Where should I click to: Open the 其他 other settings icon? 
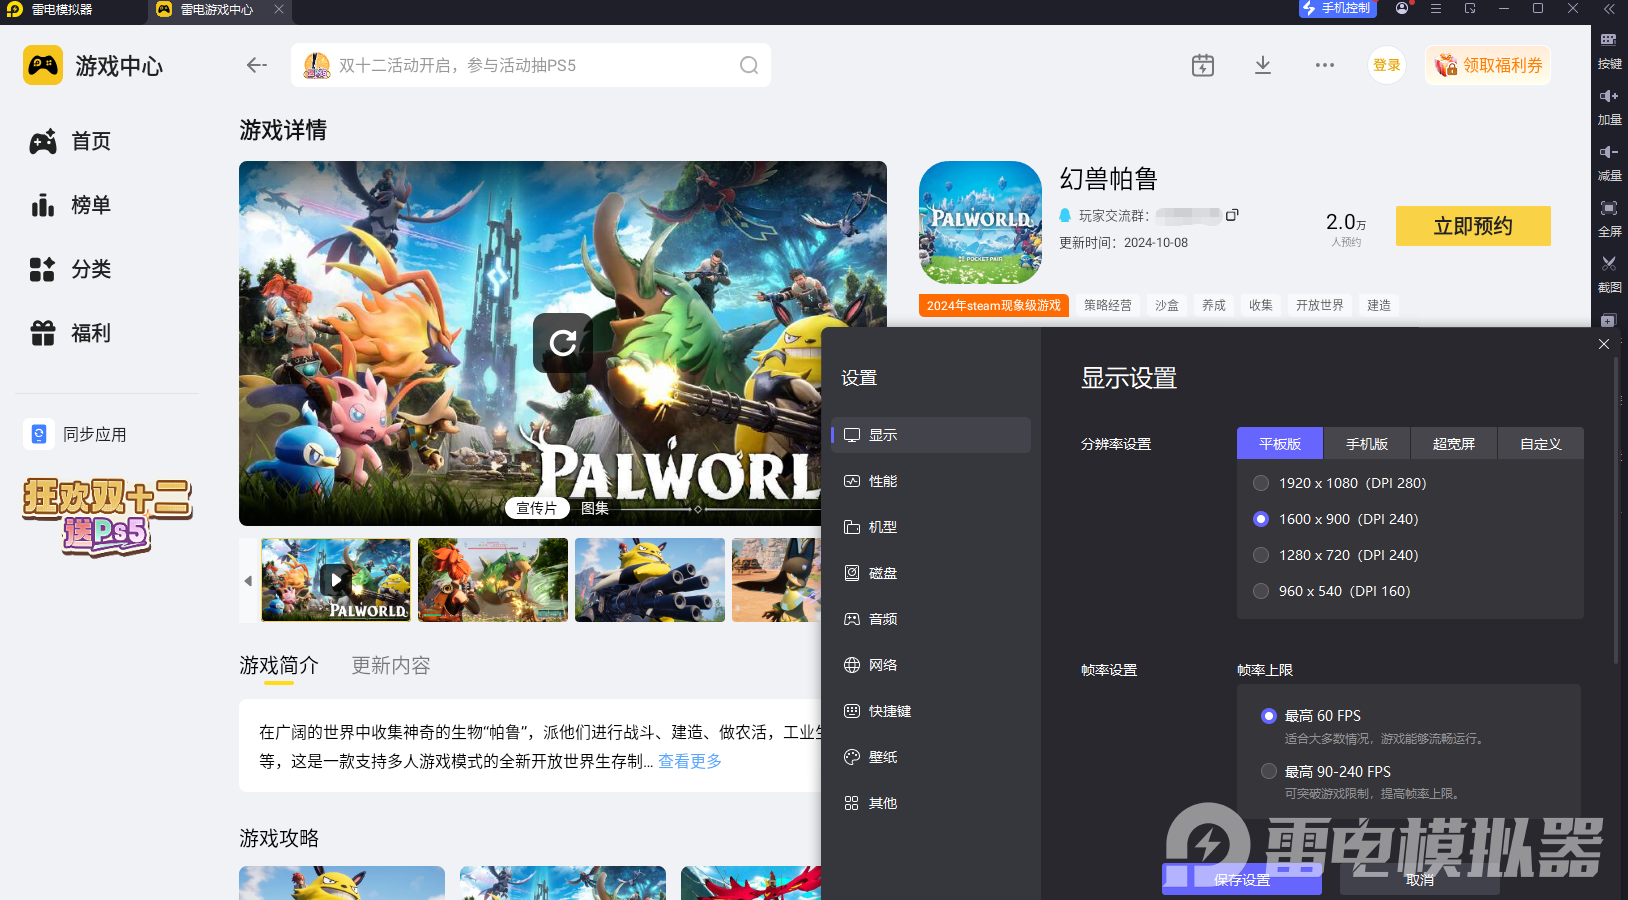pyautogui.click(x=852, y=803)
